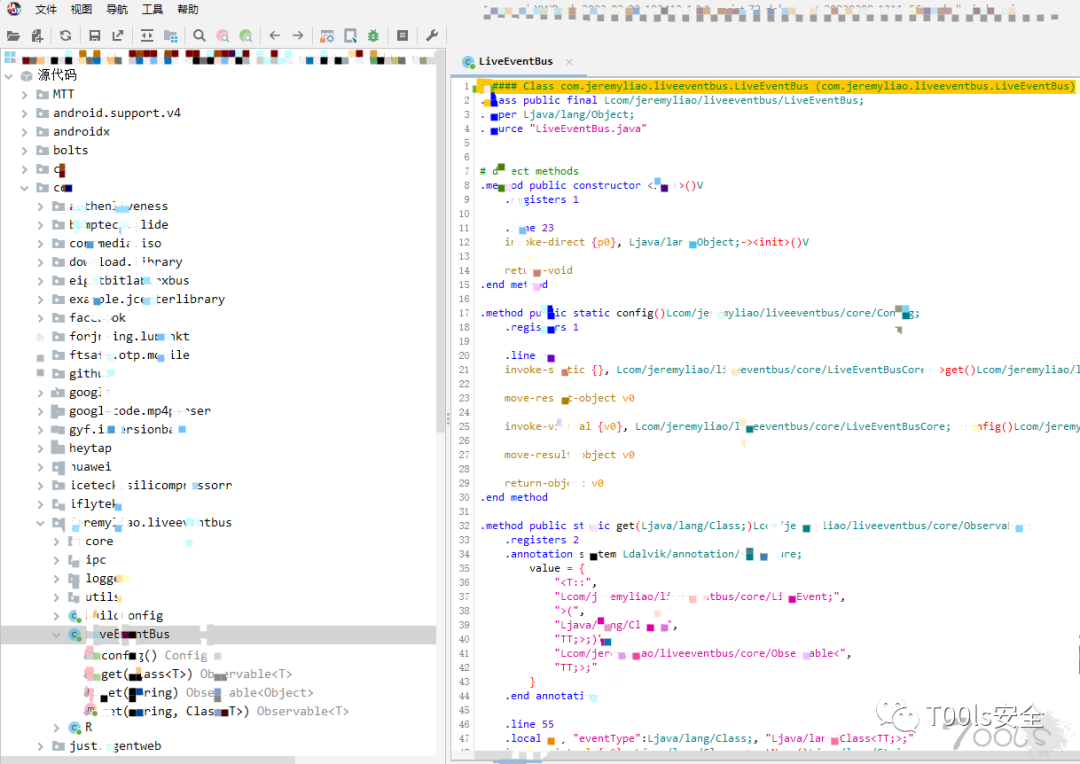This screenshot has height=764, width=1080.
Task: Click the ".line 55" code line
Action: tap(529, 724)
